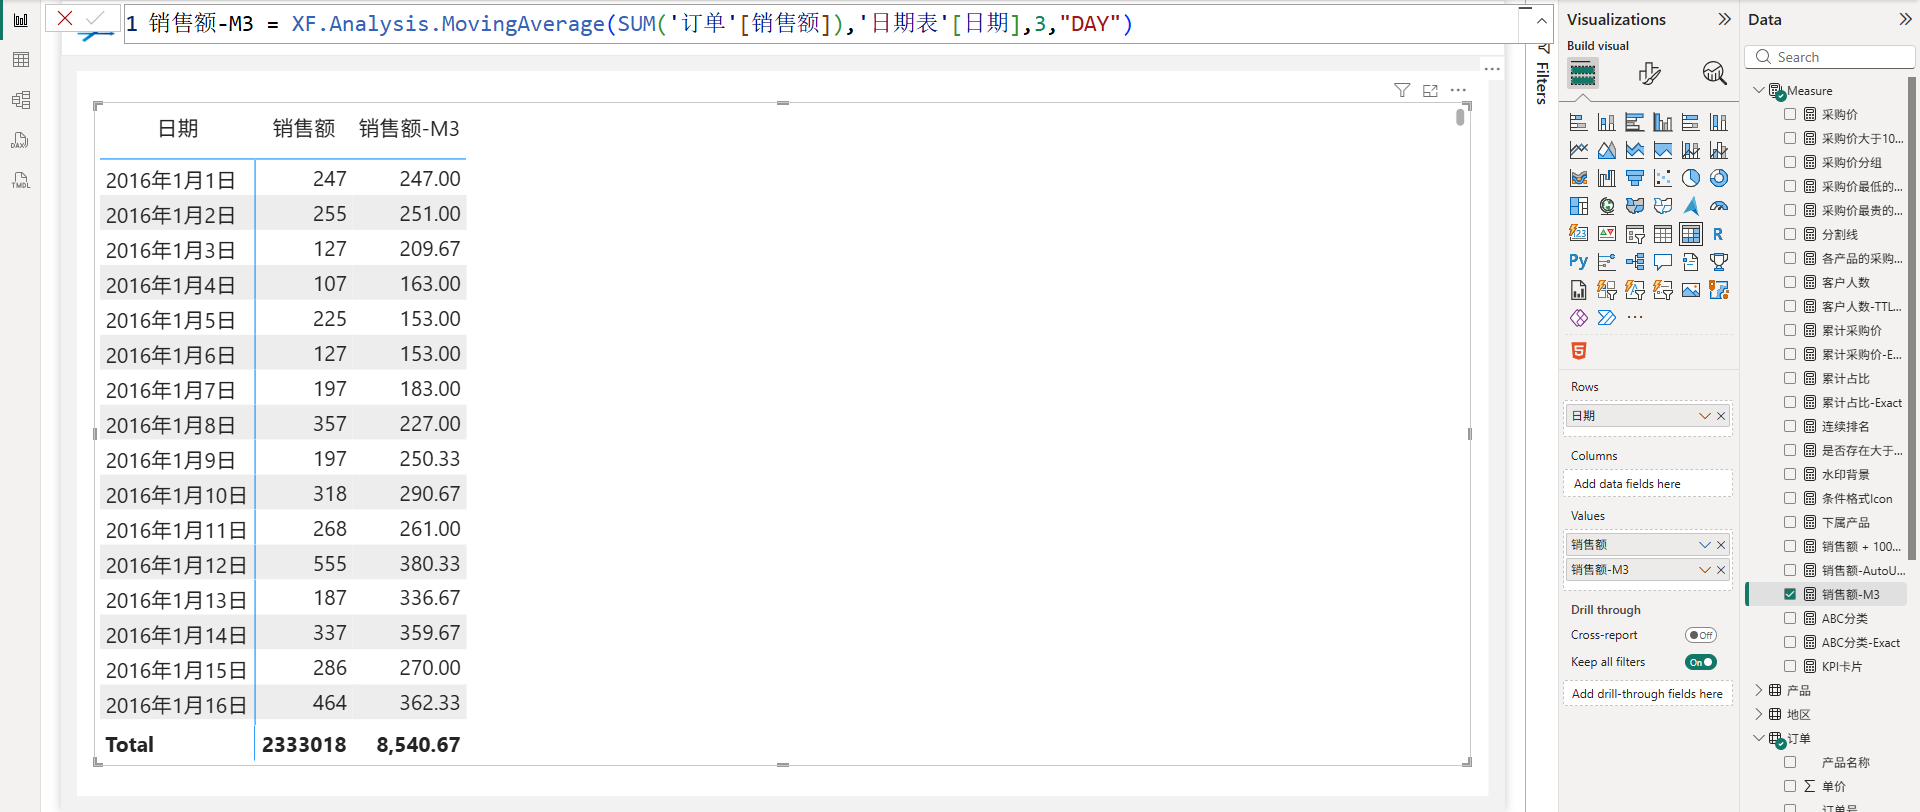Switch to the Model view icon
The image size is (1920, 812).
pos(20,100)
